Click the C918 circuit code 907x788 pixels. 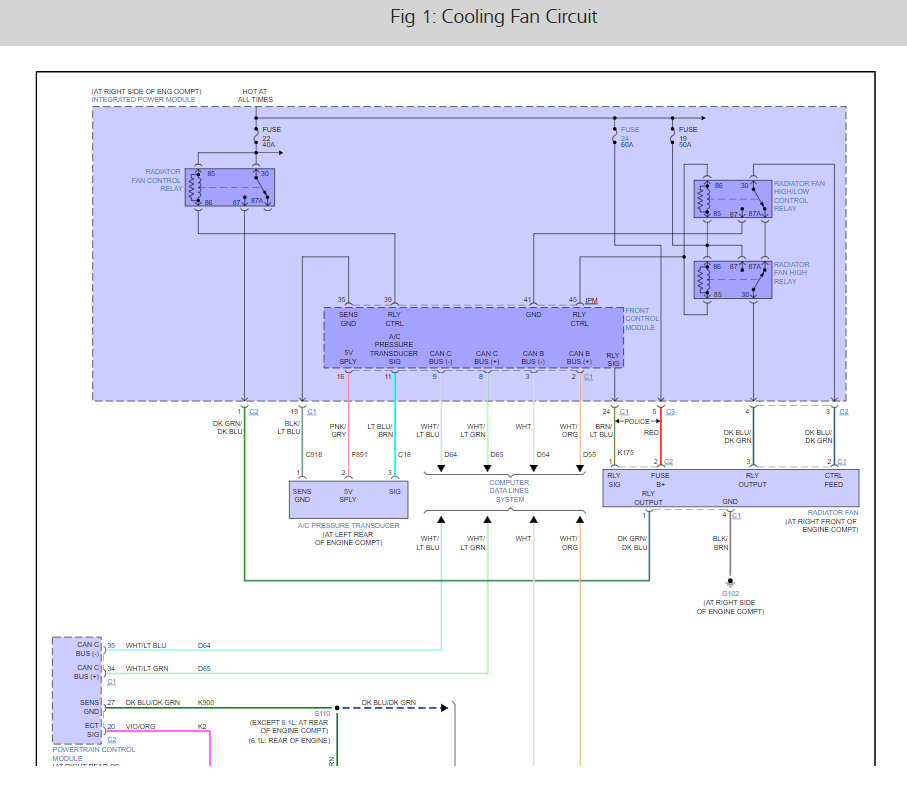314,455
